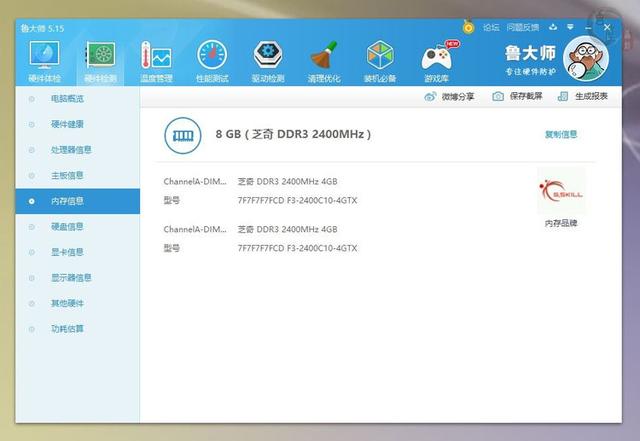This screenshot has height=441, width=640.
Task: Click second 7F7F7F7FCD F3-2400C10-4GTX model number
Action: pyautogui.click(x=298, y=248)
